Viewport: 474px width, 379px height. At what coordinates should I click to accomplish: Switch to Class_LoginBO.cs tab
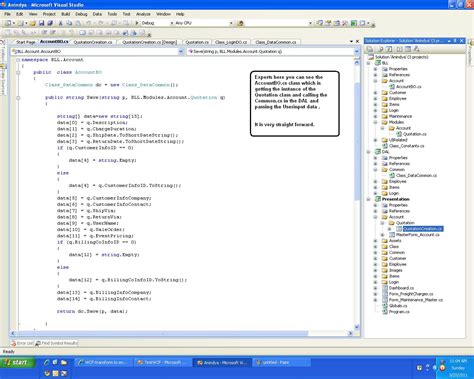coord(231,42)
